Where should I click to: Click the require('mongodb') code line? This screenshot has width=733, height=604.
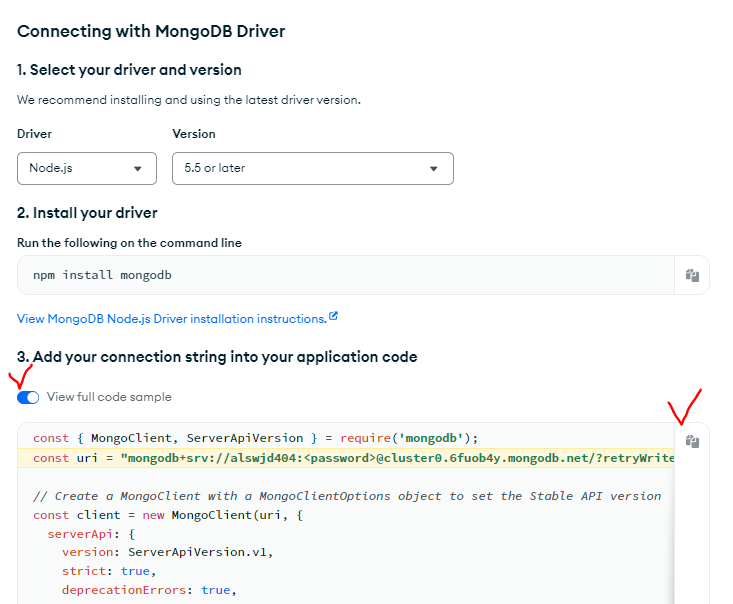coord(256,438)
